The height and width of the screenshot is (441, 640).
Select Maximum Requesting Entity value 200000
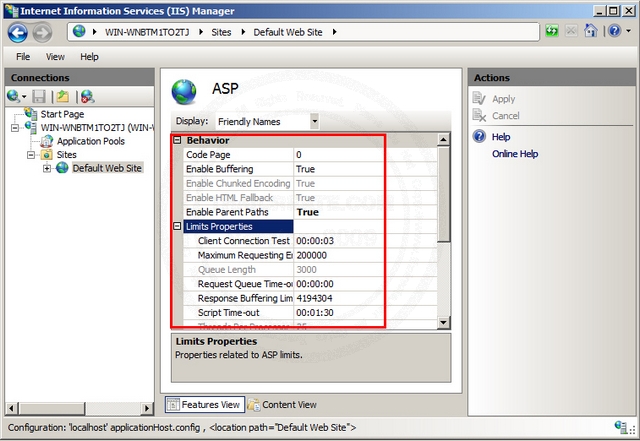pyautogui.click(x=365, y=255)
